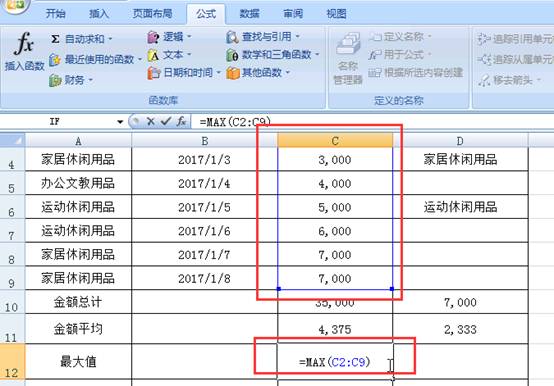Open the Lookup and Reference (查找与引用) icon

232,37
